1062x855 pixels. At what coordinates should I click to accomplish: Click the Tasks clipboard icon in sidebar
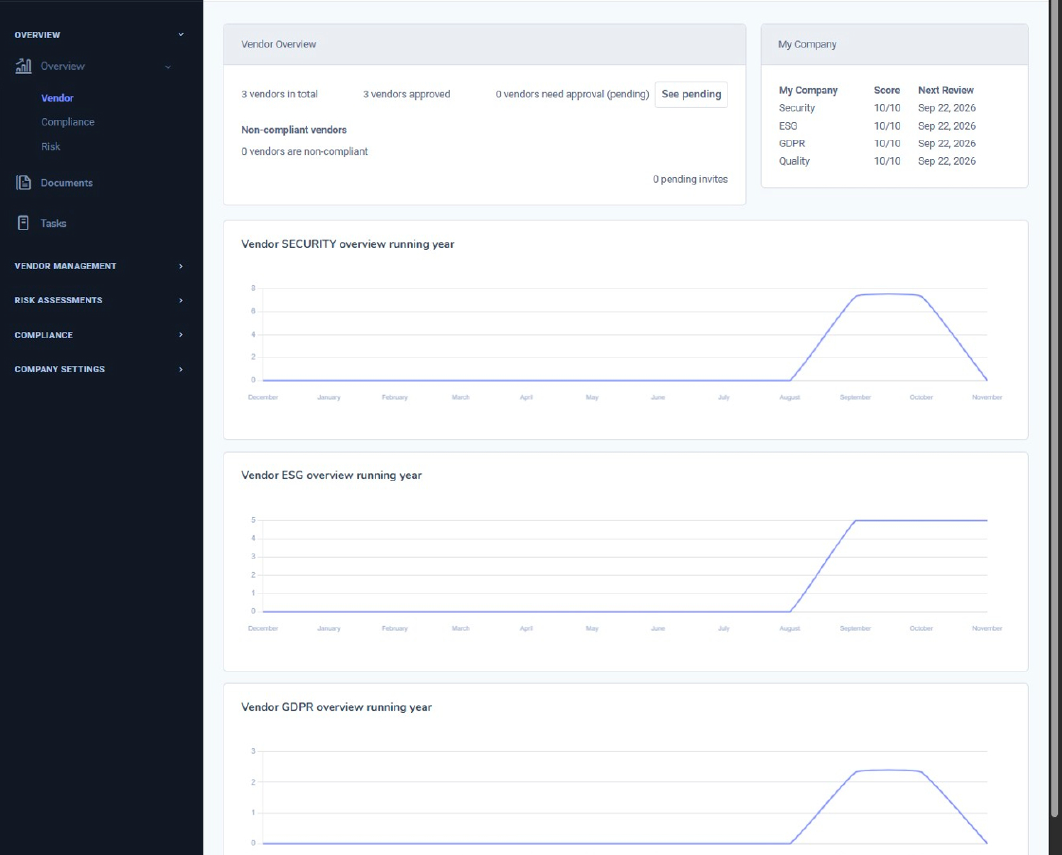click(x=22, y=222)
